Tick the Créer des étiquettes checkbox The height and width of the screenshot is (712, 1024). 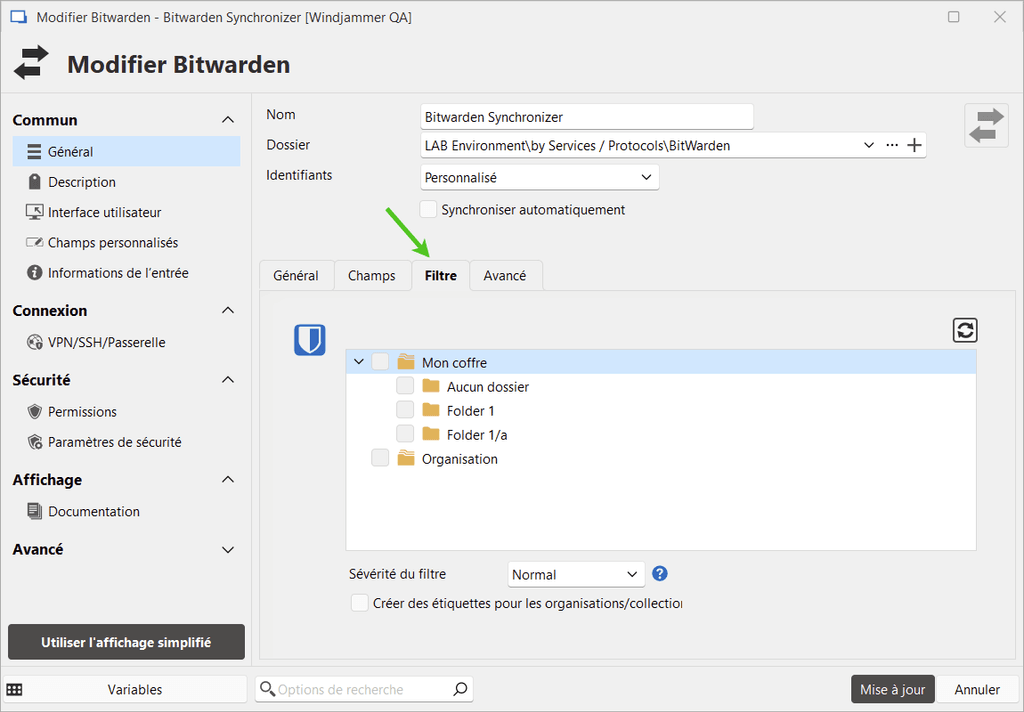click(360, 603)
